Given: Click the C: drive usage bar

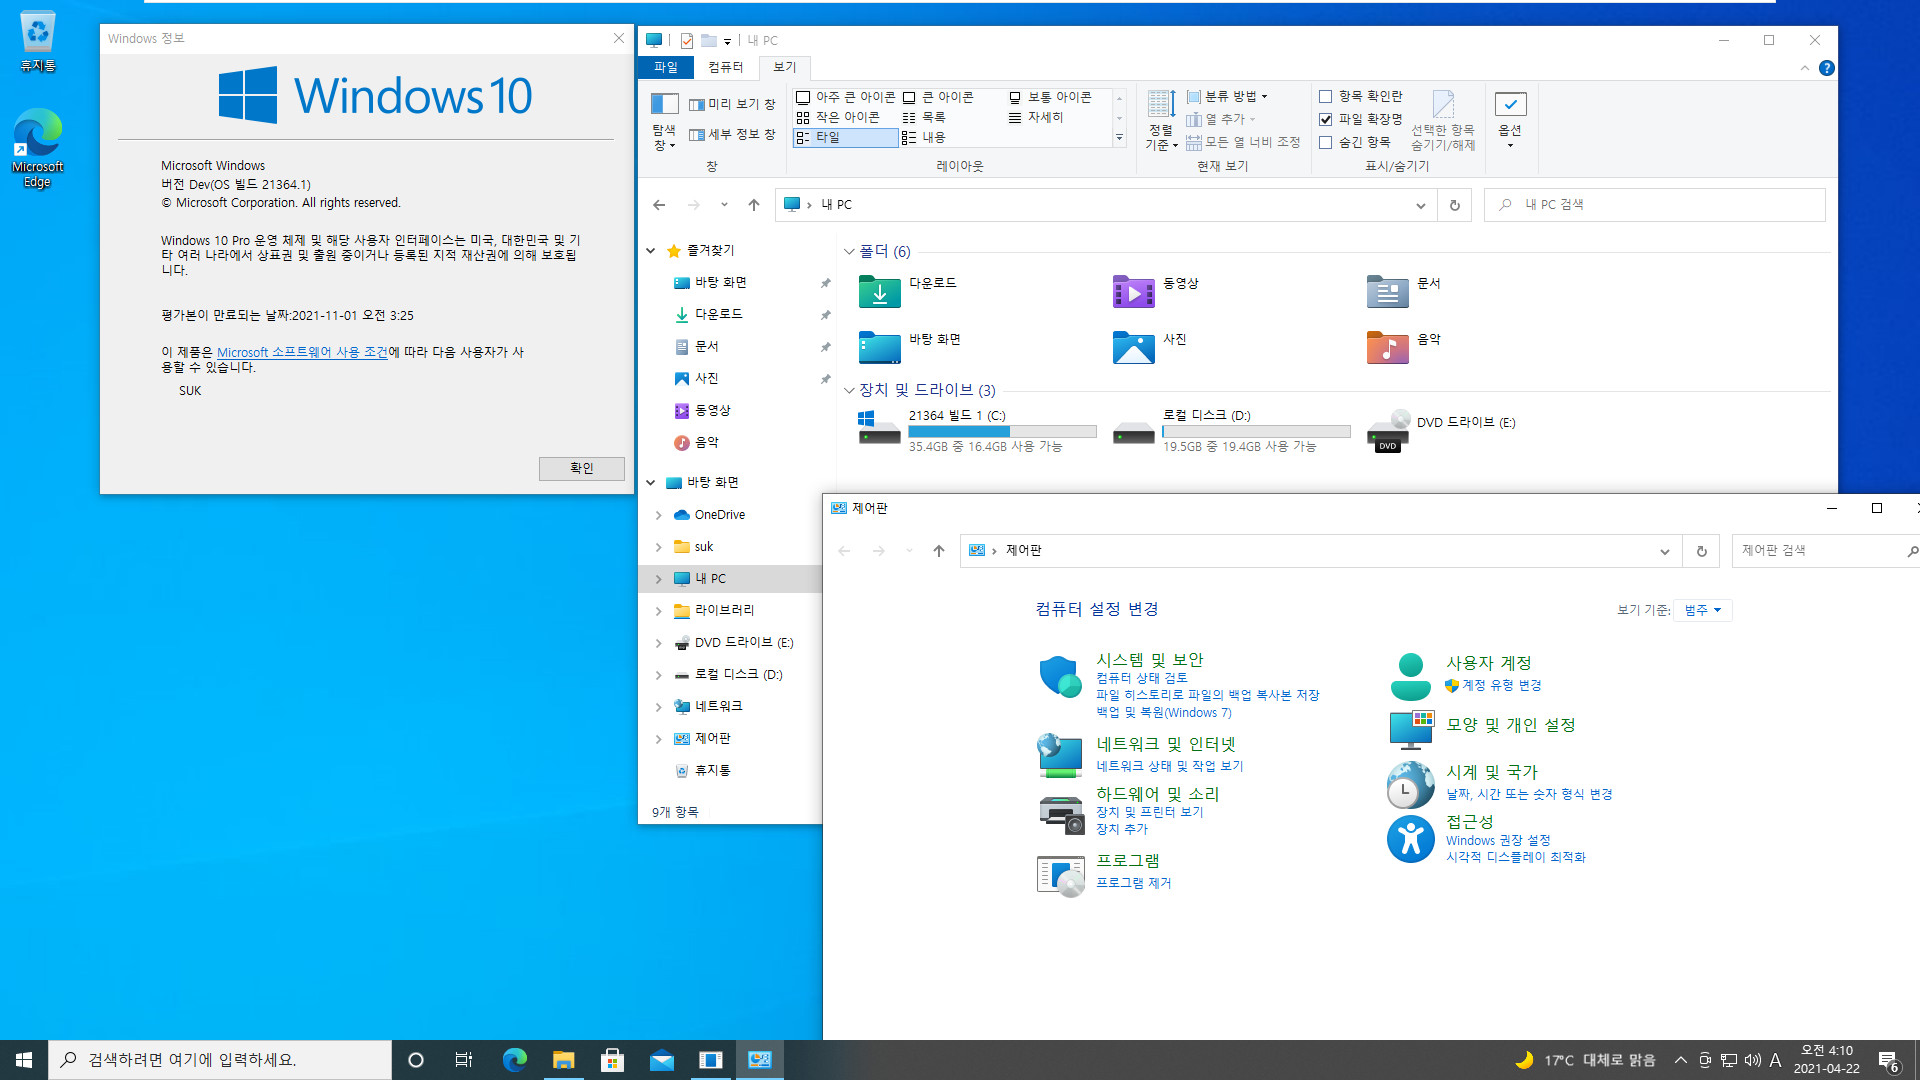Looking at the screenshot, I should point(1002,432).
